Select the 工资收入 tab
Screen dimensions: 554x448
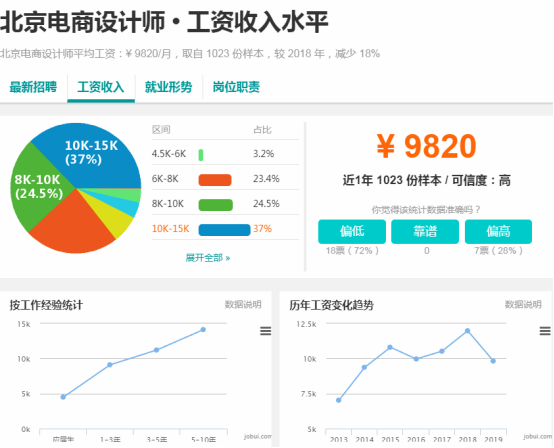101,87
